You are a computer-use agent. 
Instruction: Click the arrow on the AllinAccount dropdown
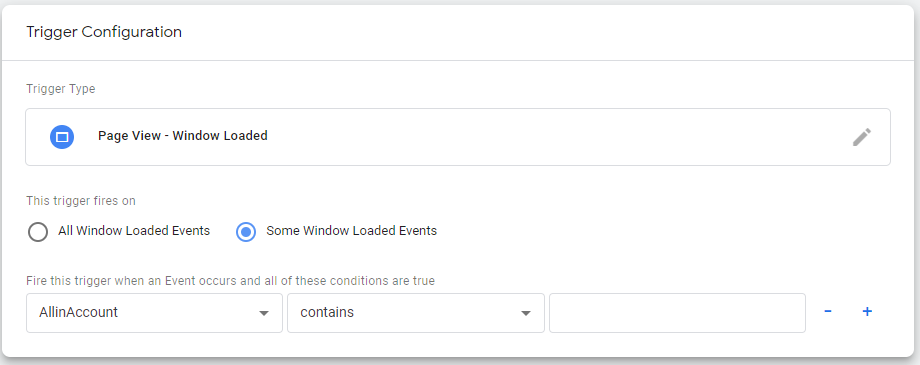tap(264, 313)
